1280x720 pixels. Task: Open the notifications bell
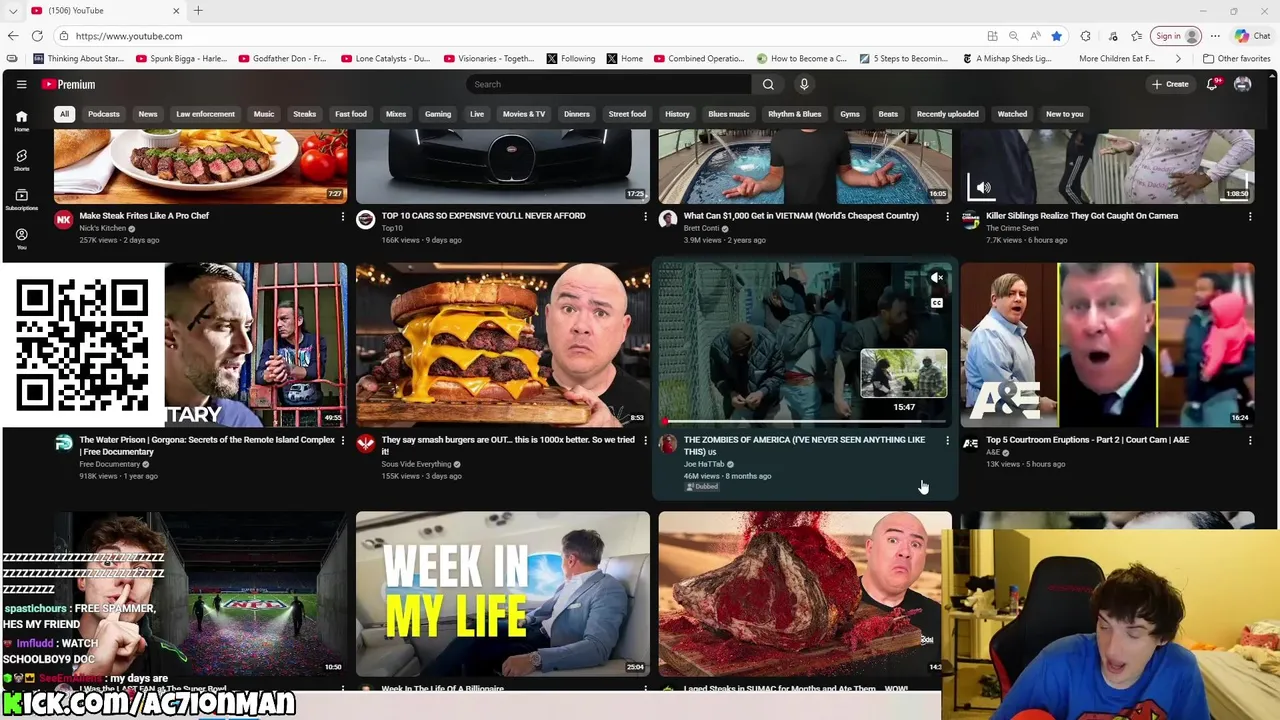pos(1212,85)
